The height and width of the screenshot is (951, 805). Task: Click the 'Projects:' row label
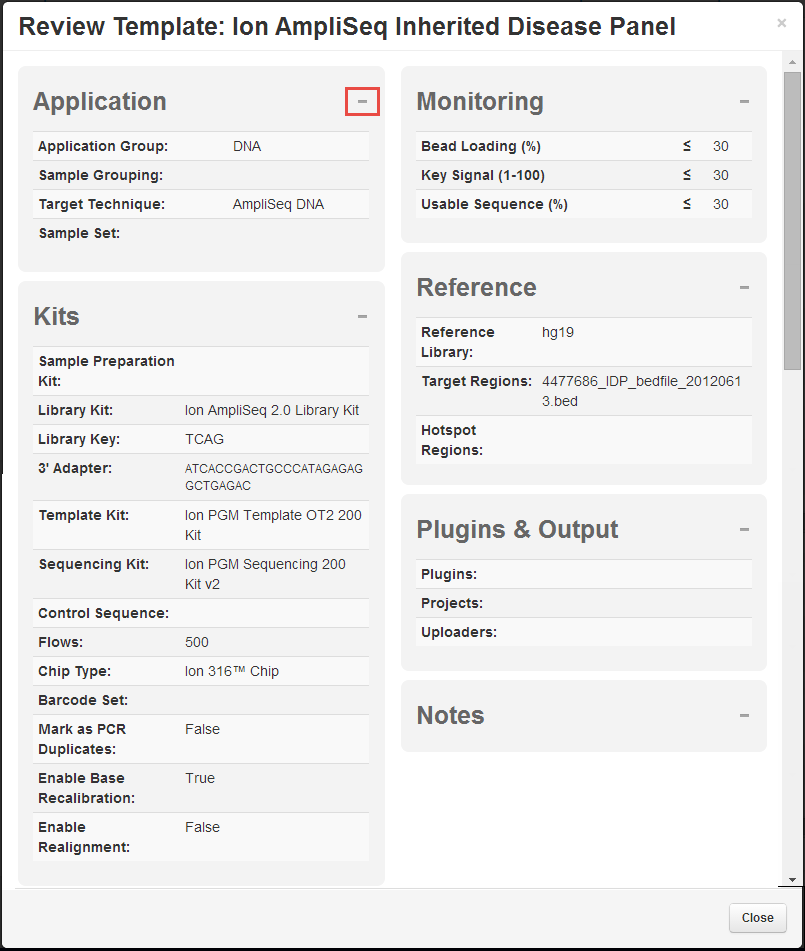click(452, 603)
